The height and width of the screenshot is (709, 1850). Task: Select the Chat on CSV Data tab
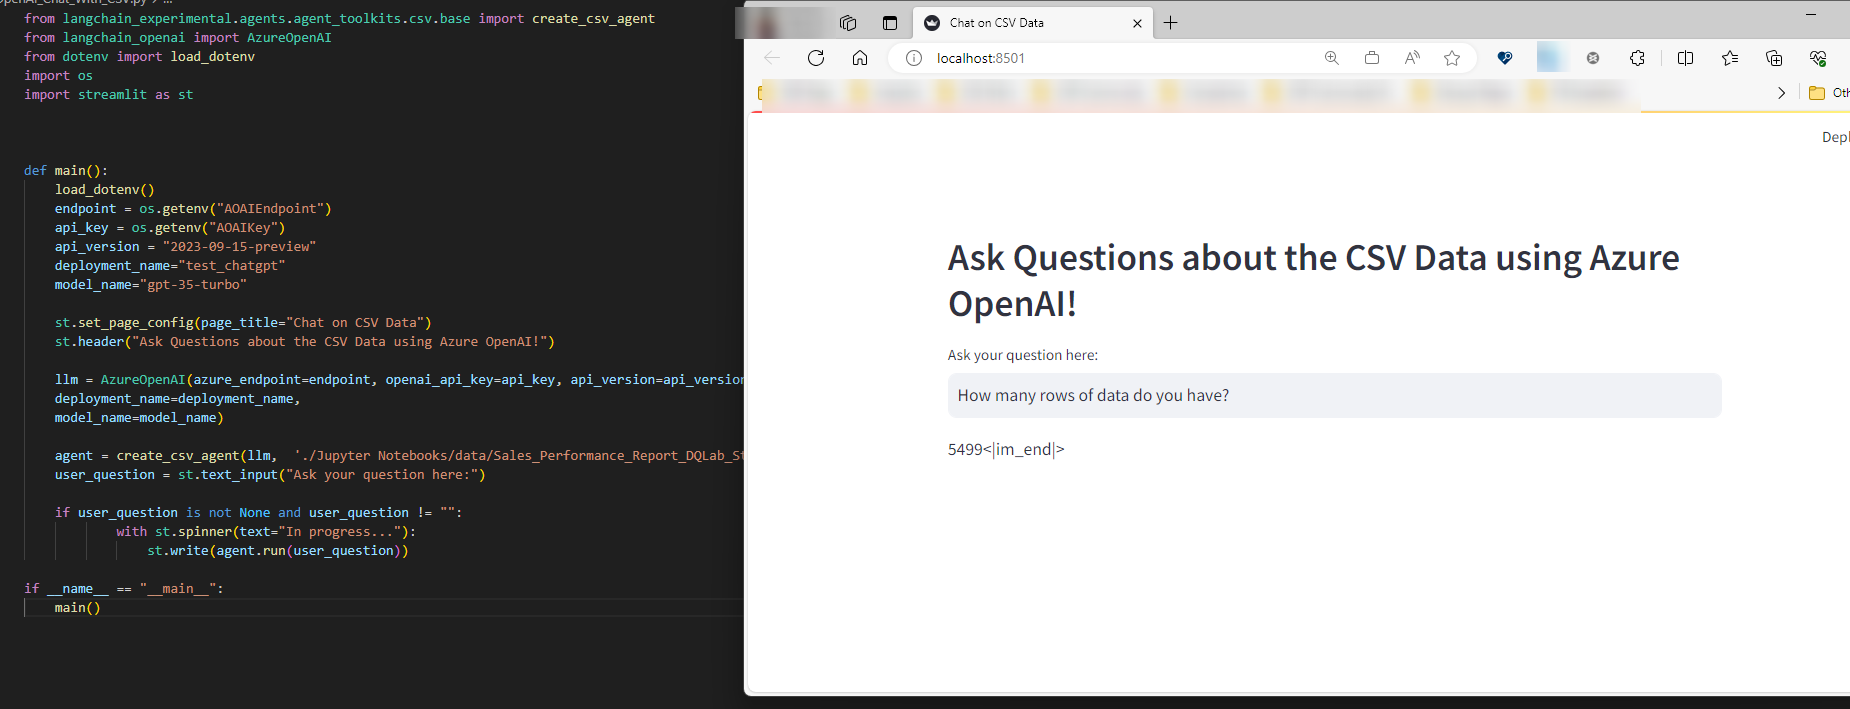pos(1033,23)
